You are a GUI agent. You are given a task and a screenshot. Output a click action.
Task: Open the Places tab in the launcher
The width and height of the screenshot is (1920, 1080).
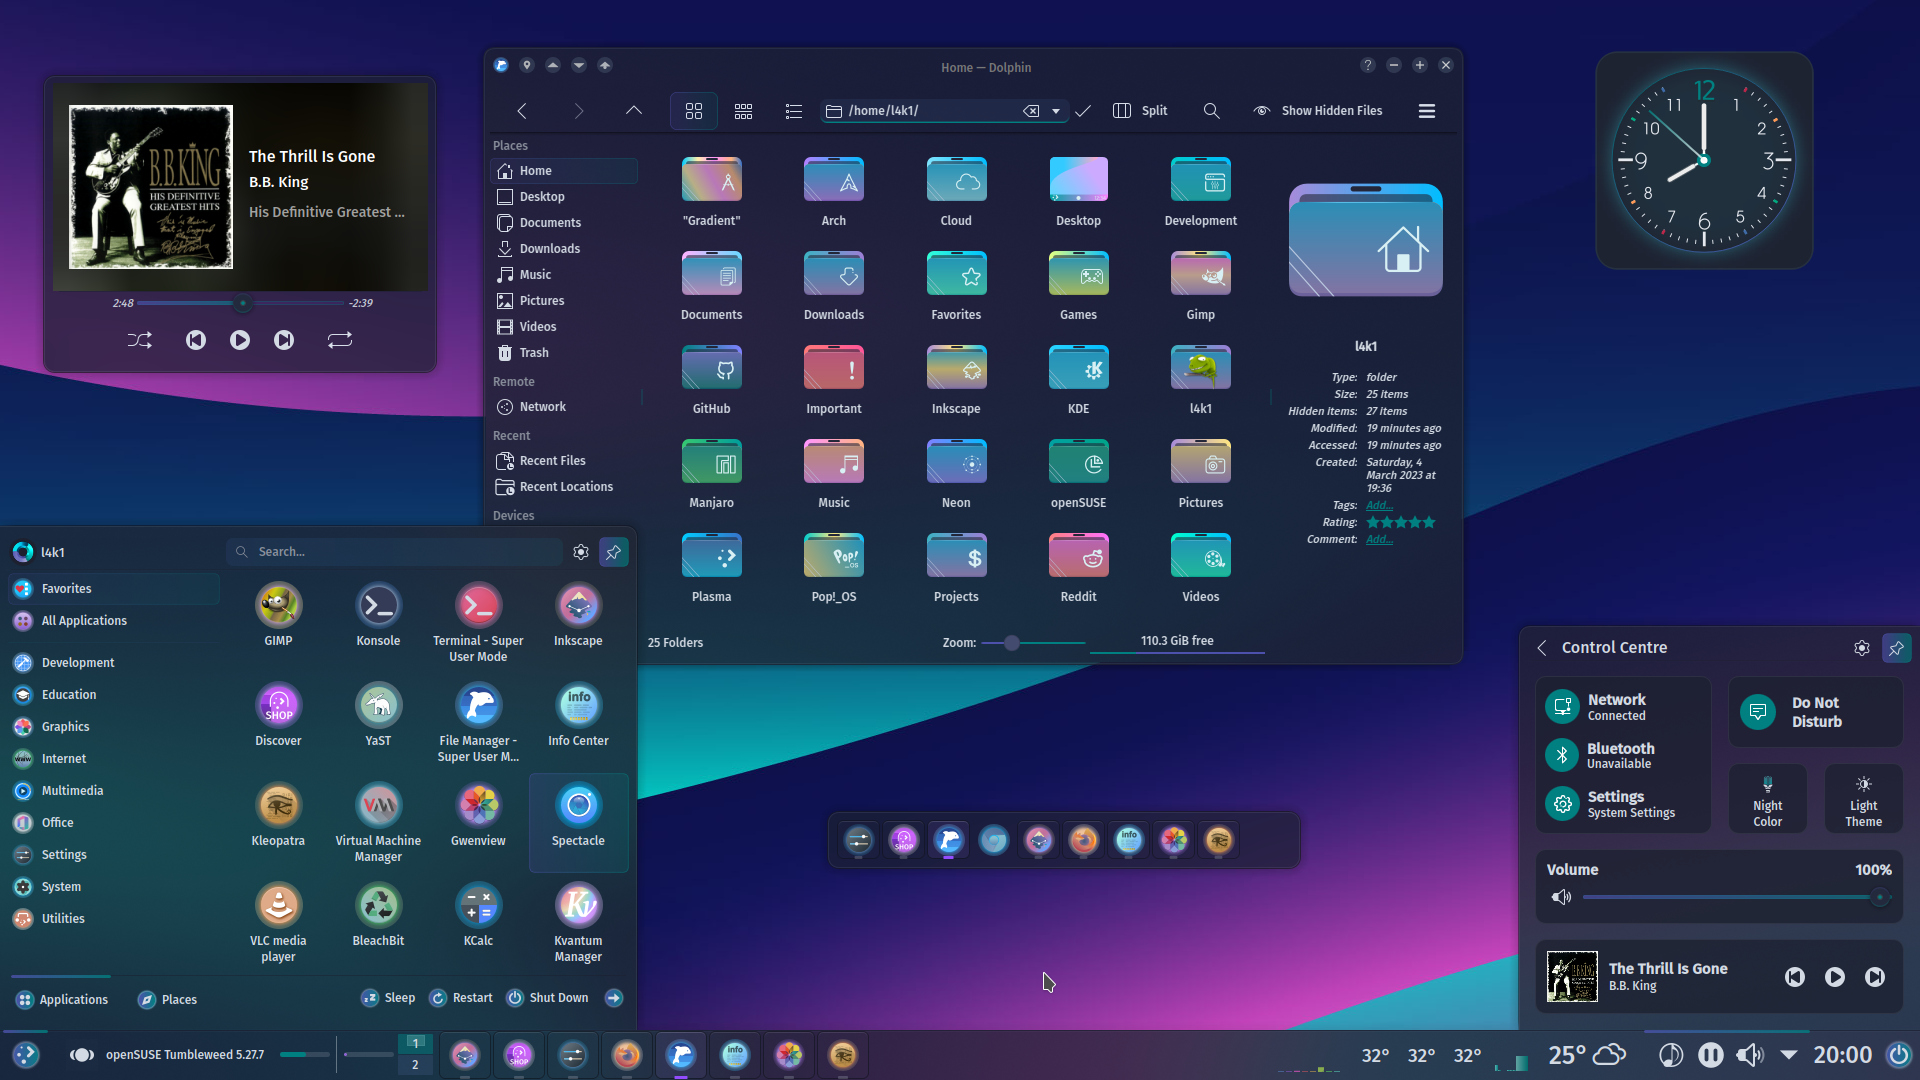coord(167,998)
